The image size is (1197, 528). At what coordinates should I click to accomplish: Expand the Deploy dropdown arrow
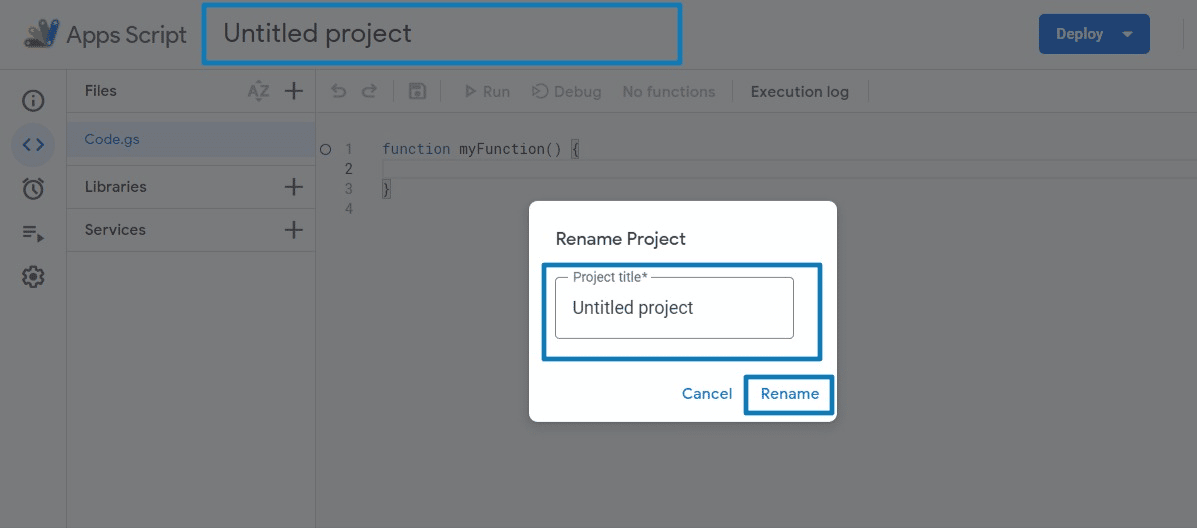(x=1128, y=34)
